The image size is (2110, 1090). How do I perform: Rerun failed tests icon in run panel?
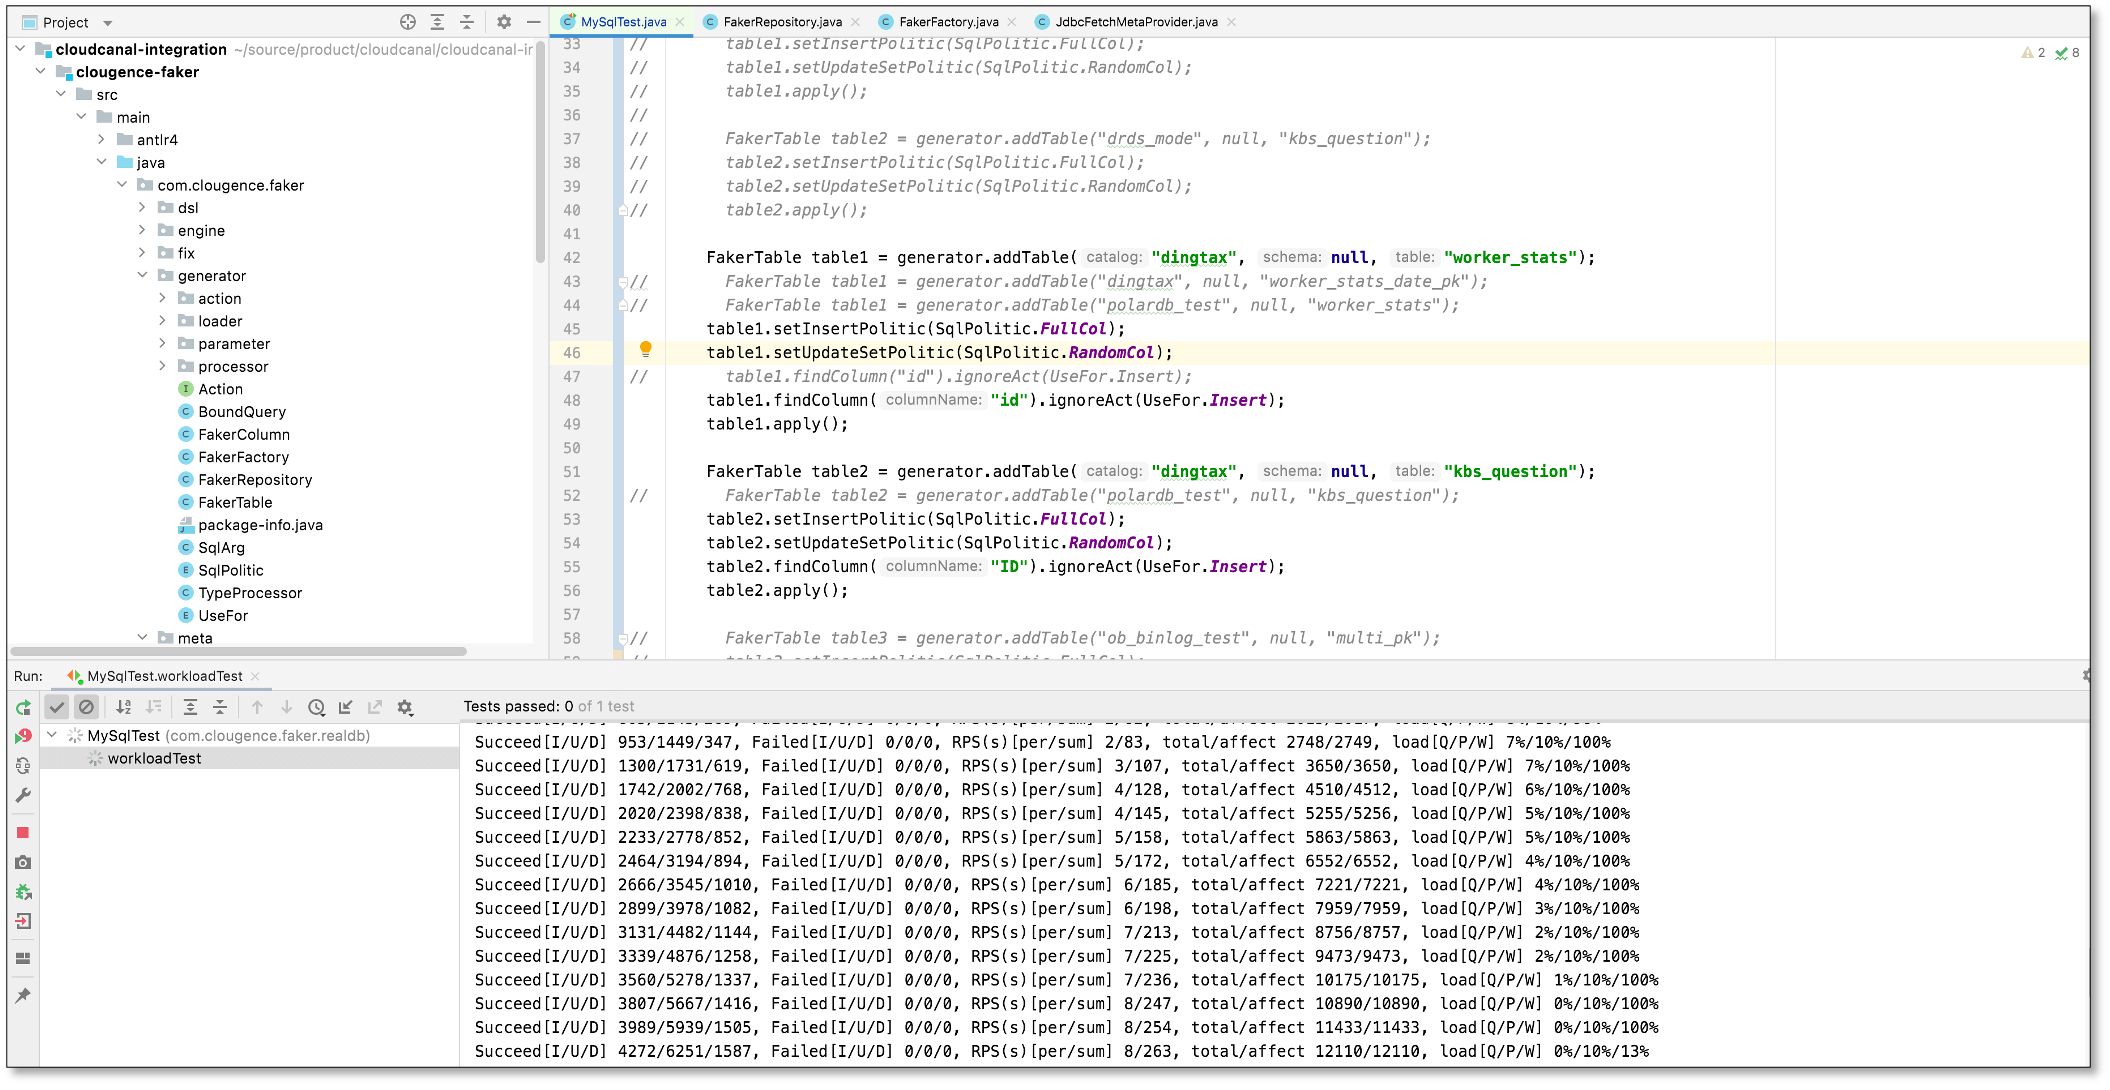tap(23, 734)
